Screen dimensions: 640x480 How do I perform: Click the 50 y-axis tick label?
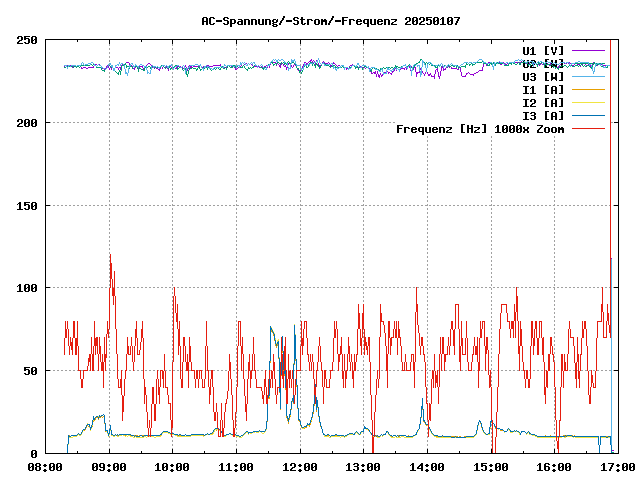point(30,371)
